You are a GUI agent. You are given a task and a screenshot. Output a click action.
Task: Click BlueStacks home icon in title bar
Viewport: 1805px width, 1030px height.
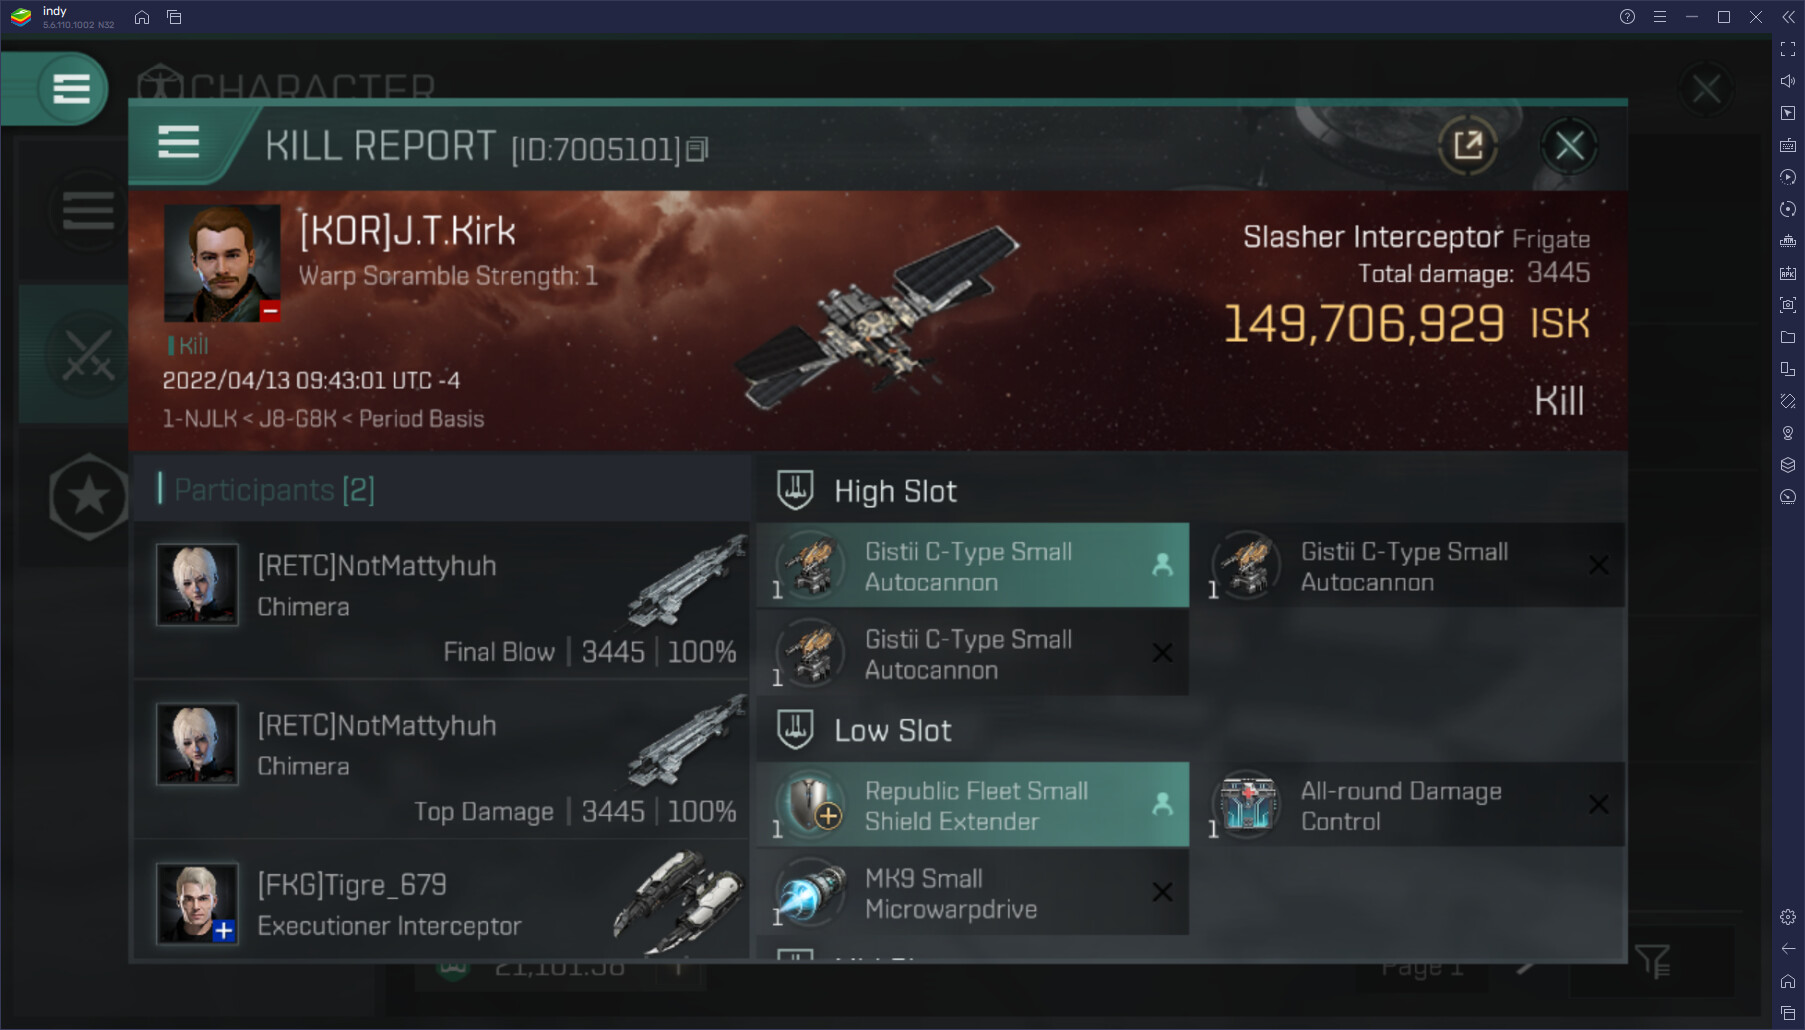click(x=142, y=17)
